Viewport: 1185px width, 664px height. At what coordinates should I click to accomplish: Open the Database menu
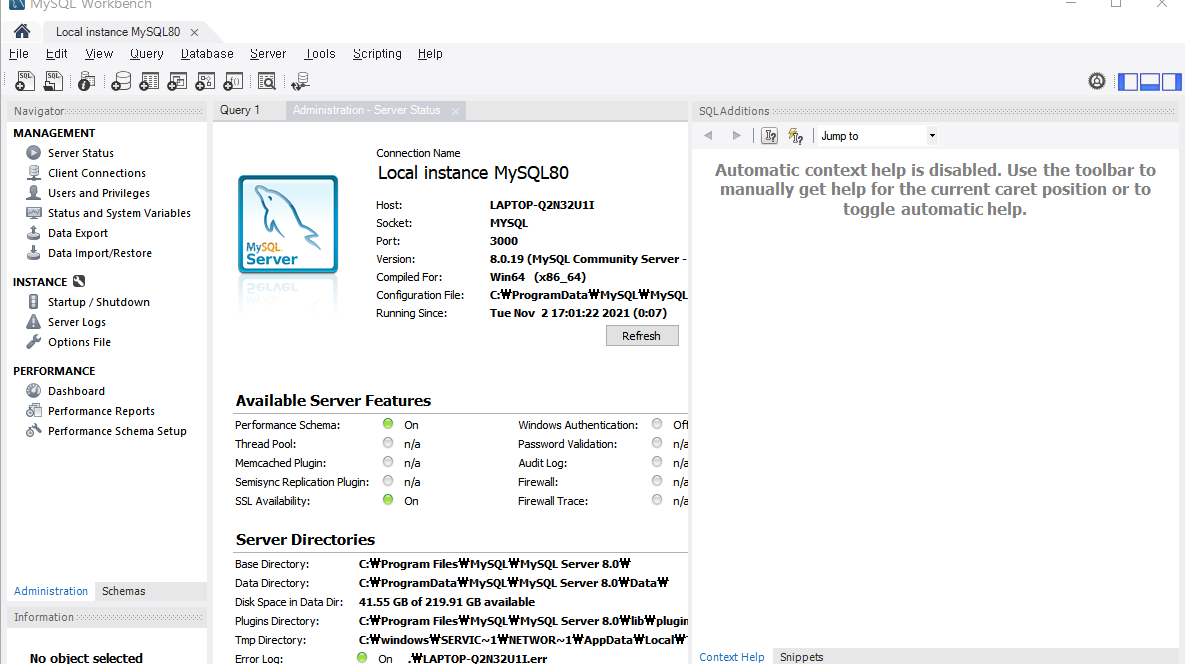click(x=207, y=54)
